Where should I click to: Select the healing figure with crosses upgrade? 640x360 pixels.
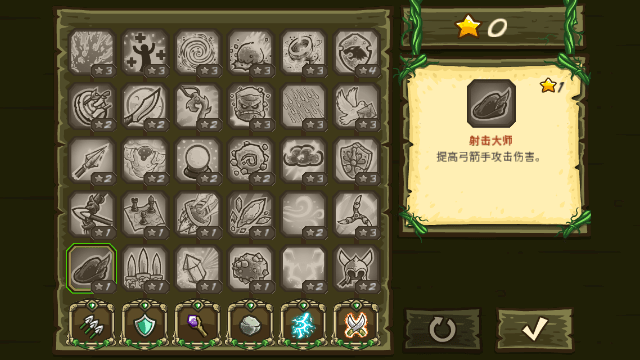pyautogui.click(x=144, y=52)
